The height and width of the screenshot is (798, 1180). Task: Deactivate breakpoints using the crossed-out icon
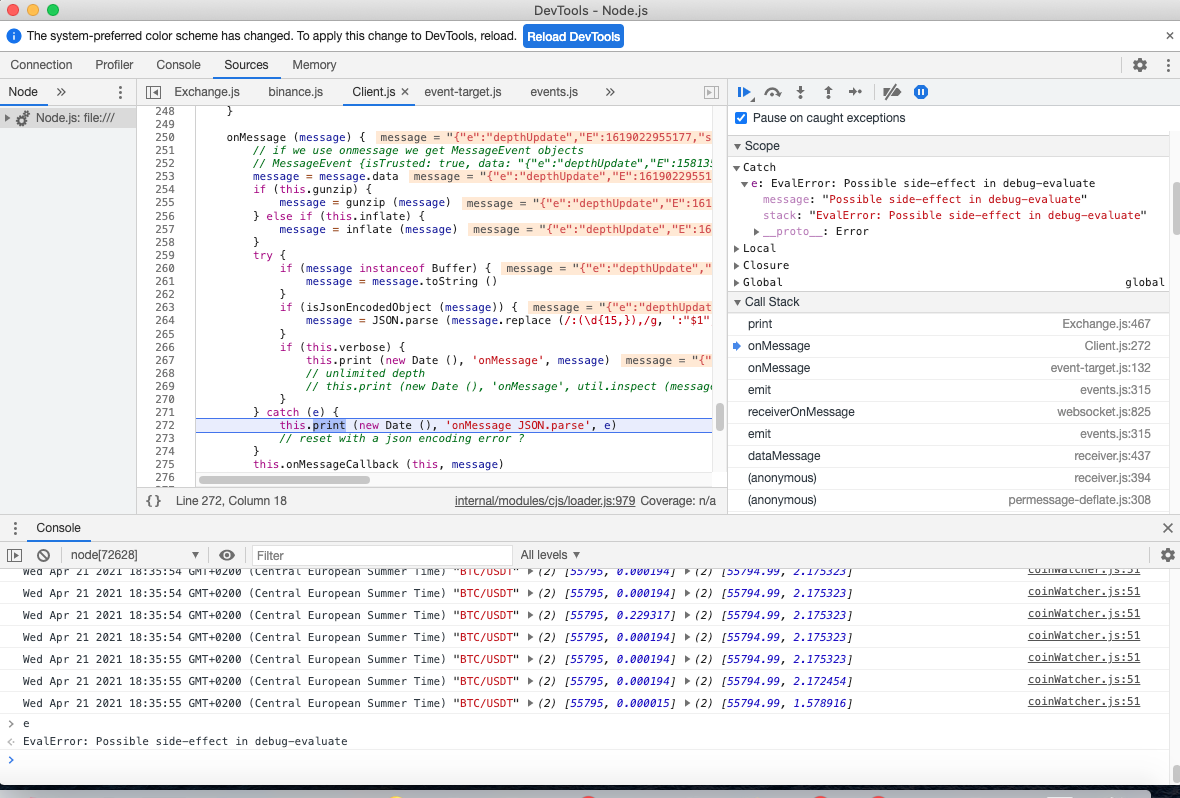click(x=891, y=91)
